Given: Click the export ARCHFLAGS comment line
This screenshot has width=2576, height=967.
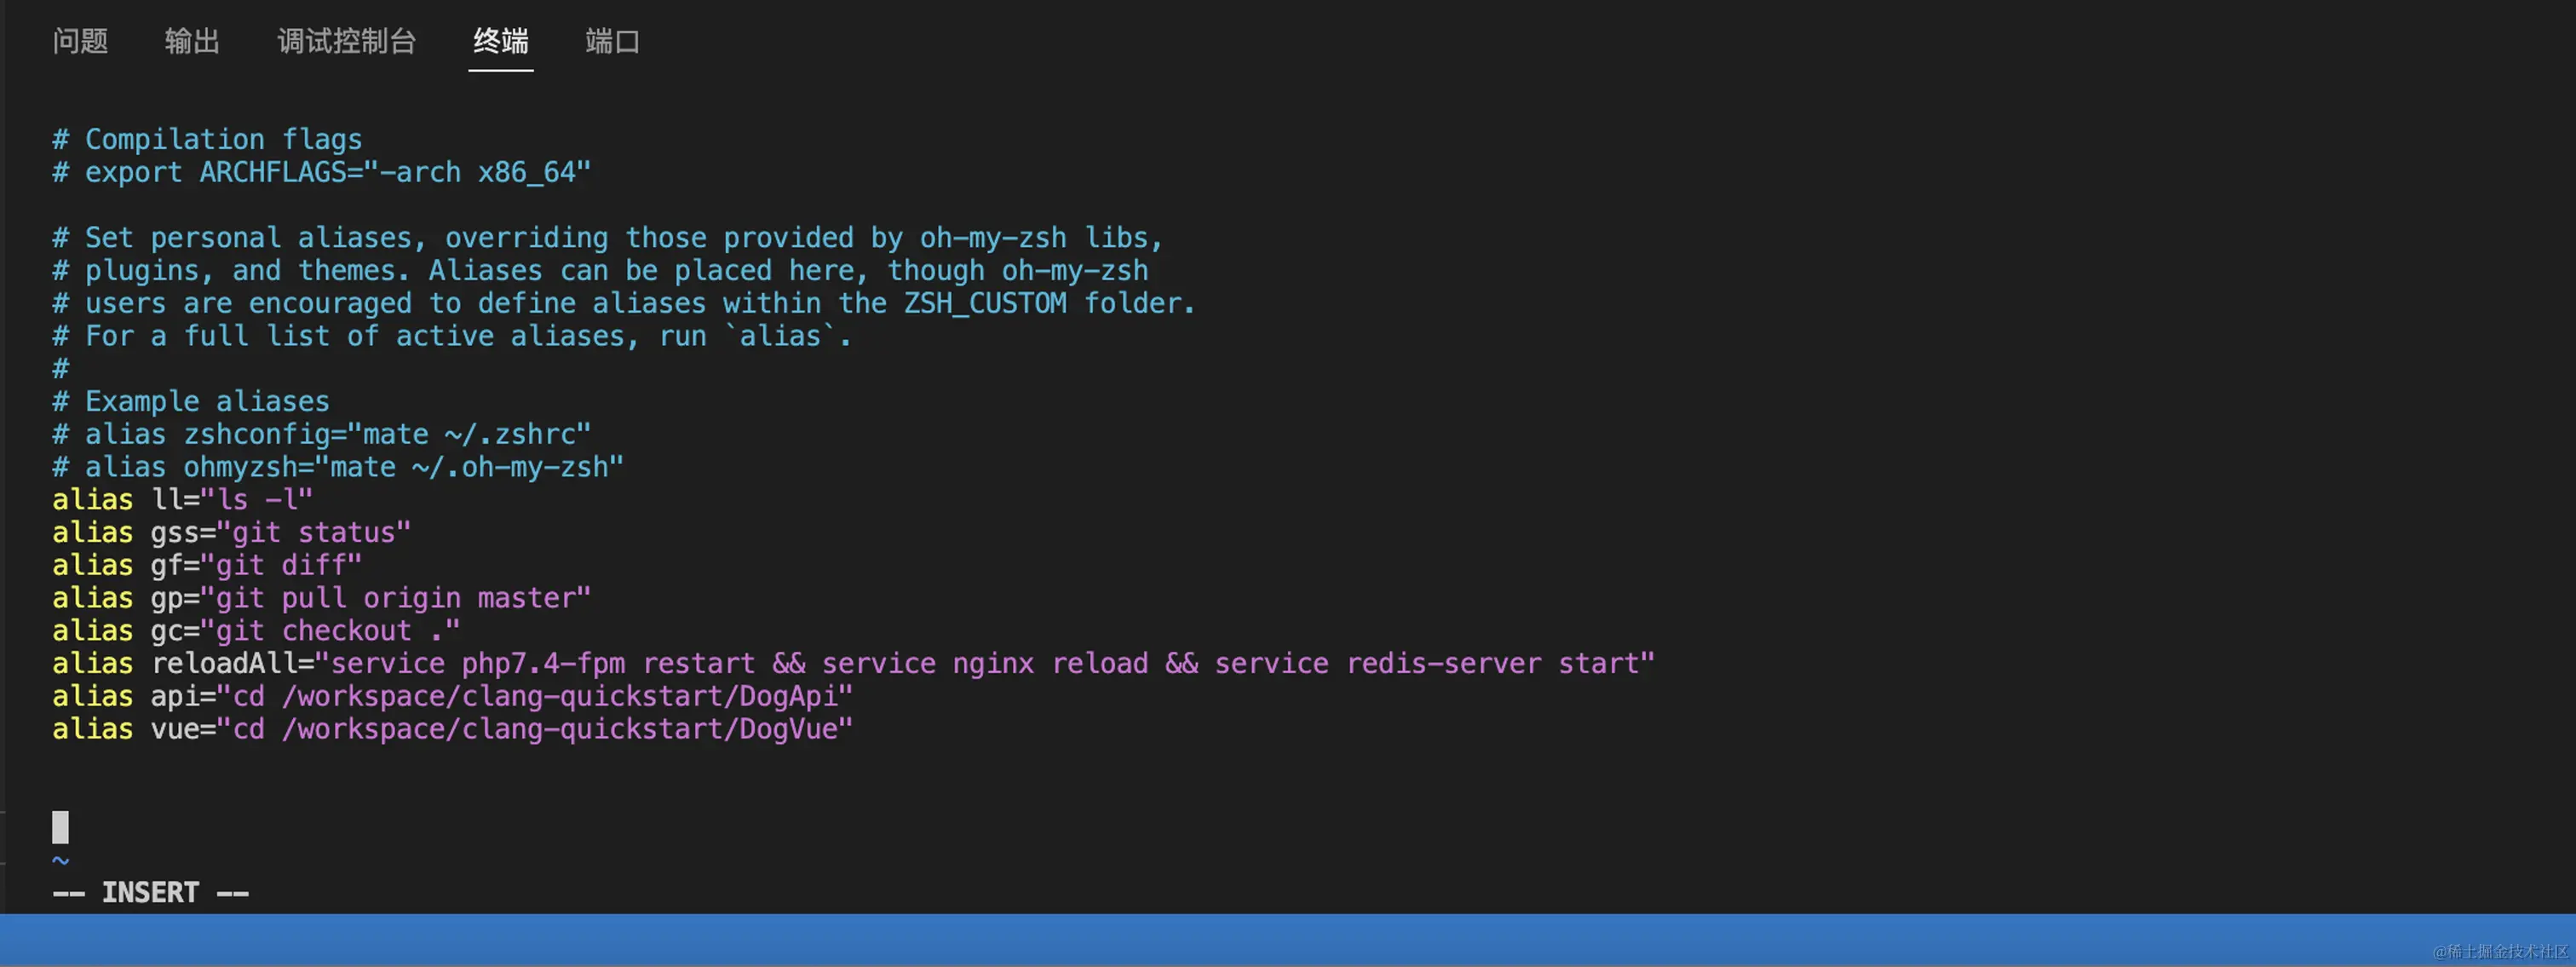Looking at the screenshot, I should click(x=321, y=172).
